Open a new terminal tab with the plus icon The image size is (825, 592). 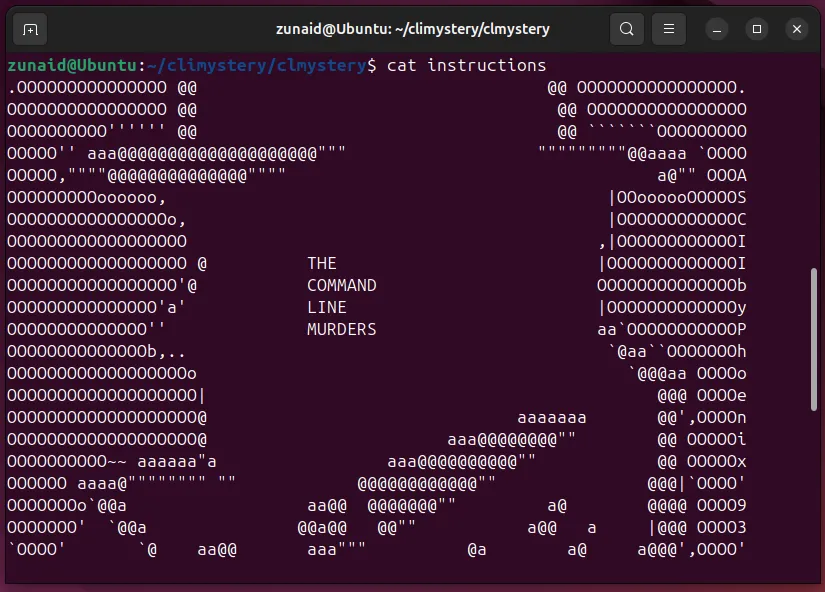point(29,29)
